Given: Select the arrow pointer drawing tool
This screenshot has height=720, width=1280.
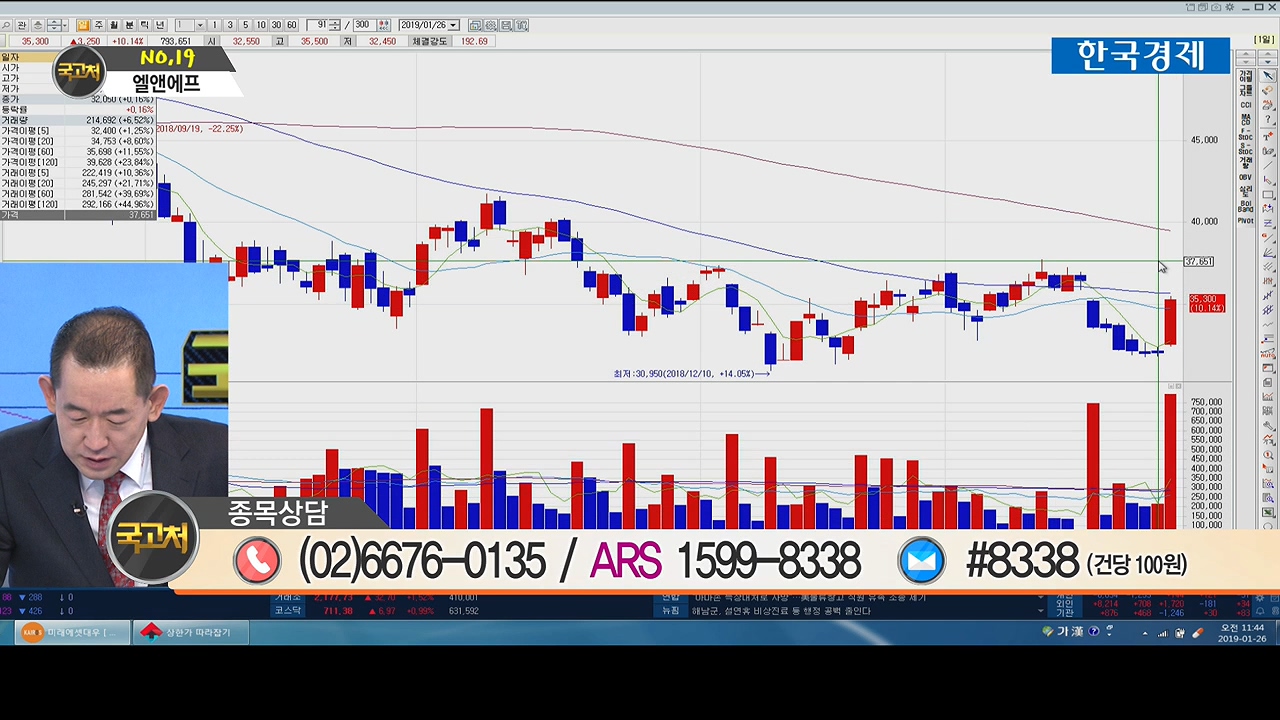Looking at the screenshot, I should coord(1268,76).
